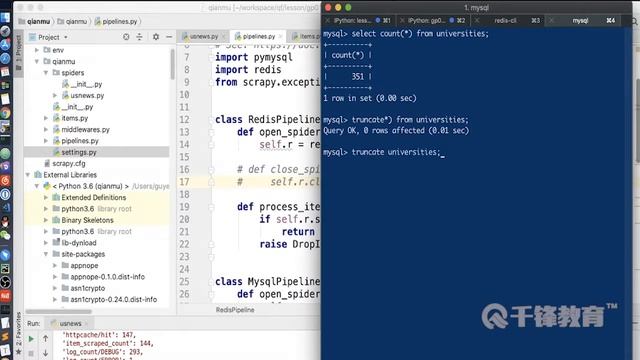This screenshot has height=360, width=640.
Task: Close the mysql terminal tab
Action: pyautogui.click(x=551, y=20)
